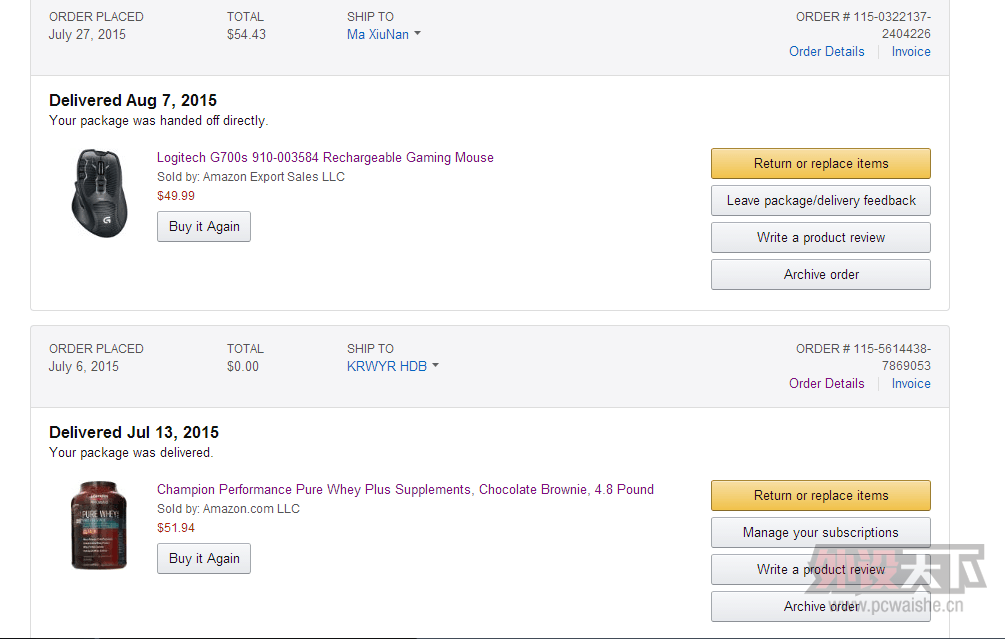
Task: Open the Logitech G700s mouse product thumbnail
Action: pos(99,193)
